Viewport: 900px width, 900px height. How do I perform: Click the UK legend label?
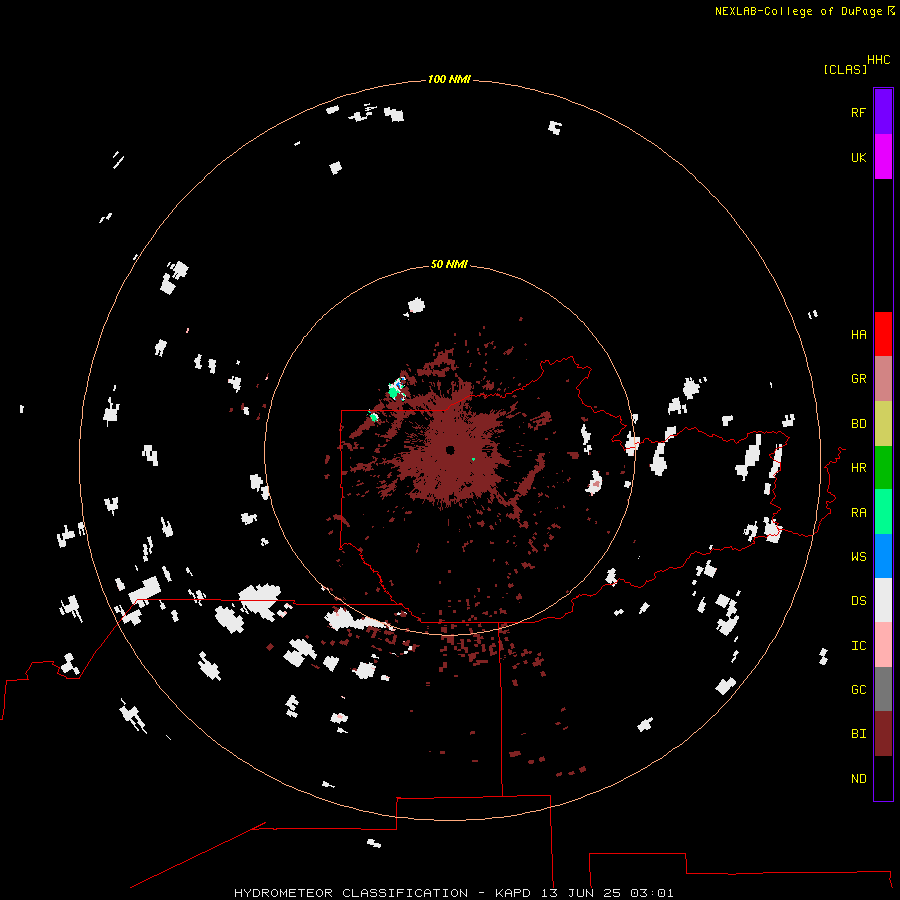858,157
